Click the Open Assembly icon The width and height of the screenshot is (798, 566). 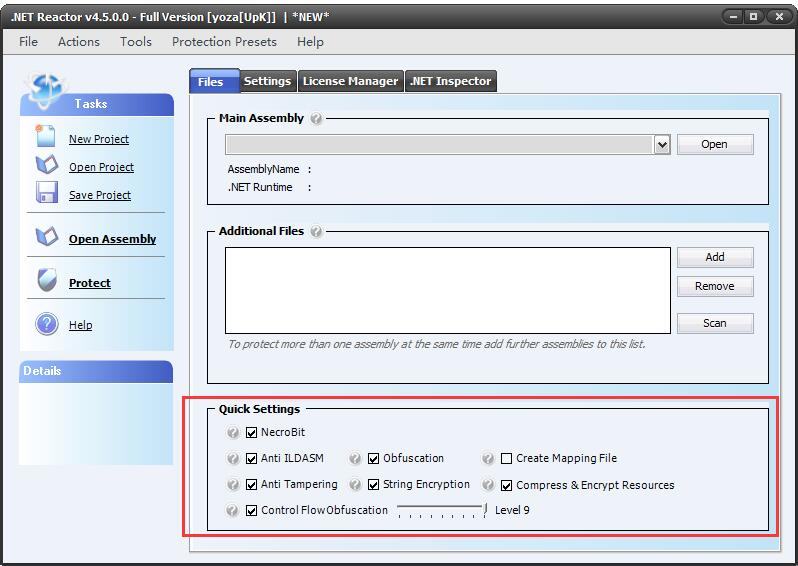(47, 237)
